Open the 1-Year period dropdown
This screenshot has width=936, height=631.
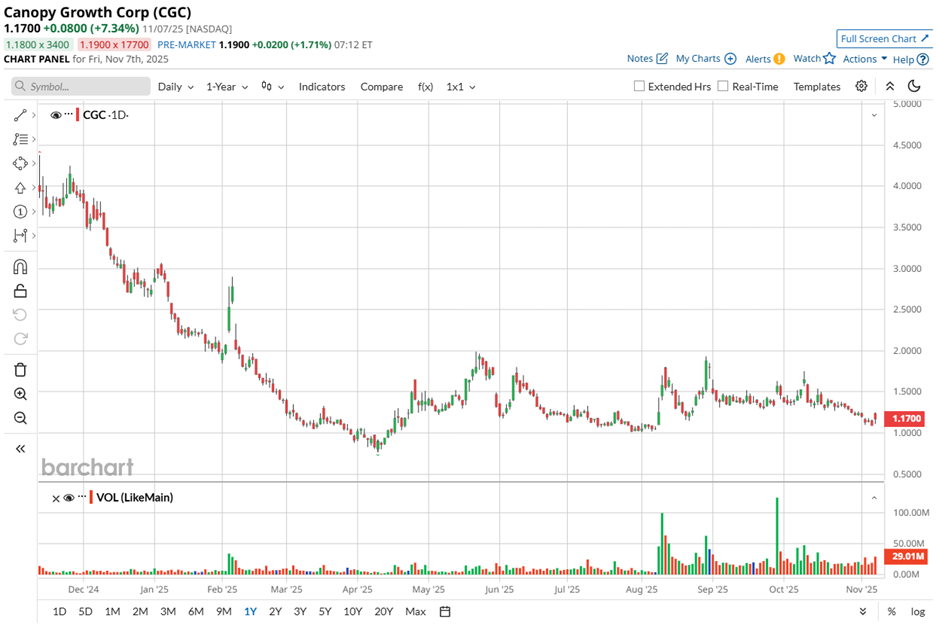[227, 87]
